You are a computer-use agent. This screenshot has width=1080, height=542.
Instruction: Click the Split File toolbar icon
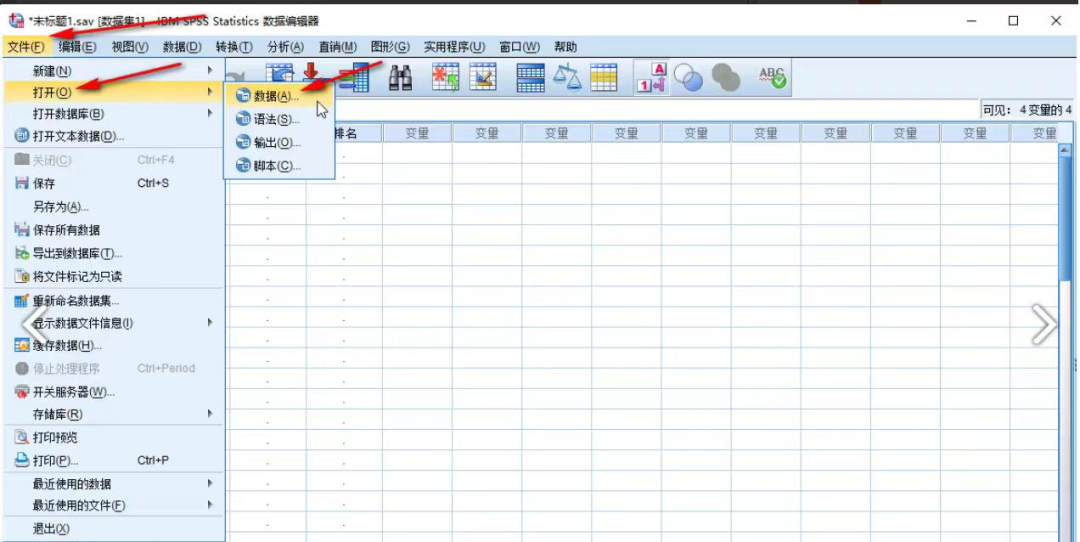click(530, 79)
